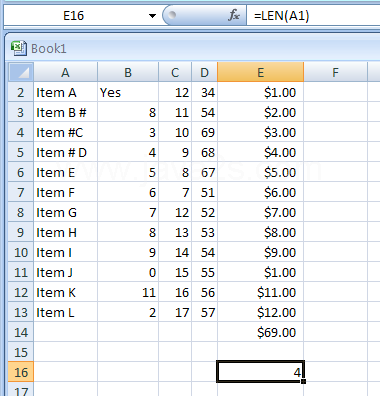The image size is (380, 396).
Task: Select row 14 header
Action: point(21,332)
